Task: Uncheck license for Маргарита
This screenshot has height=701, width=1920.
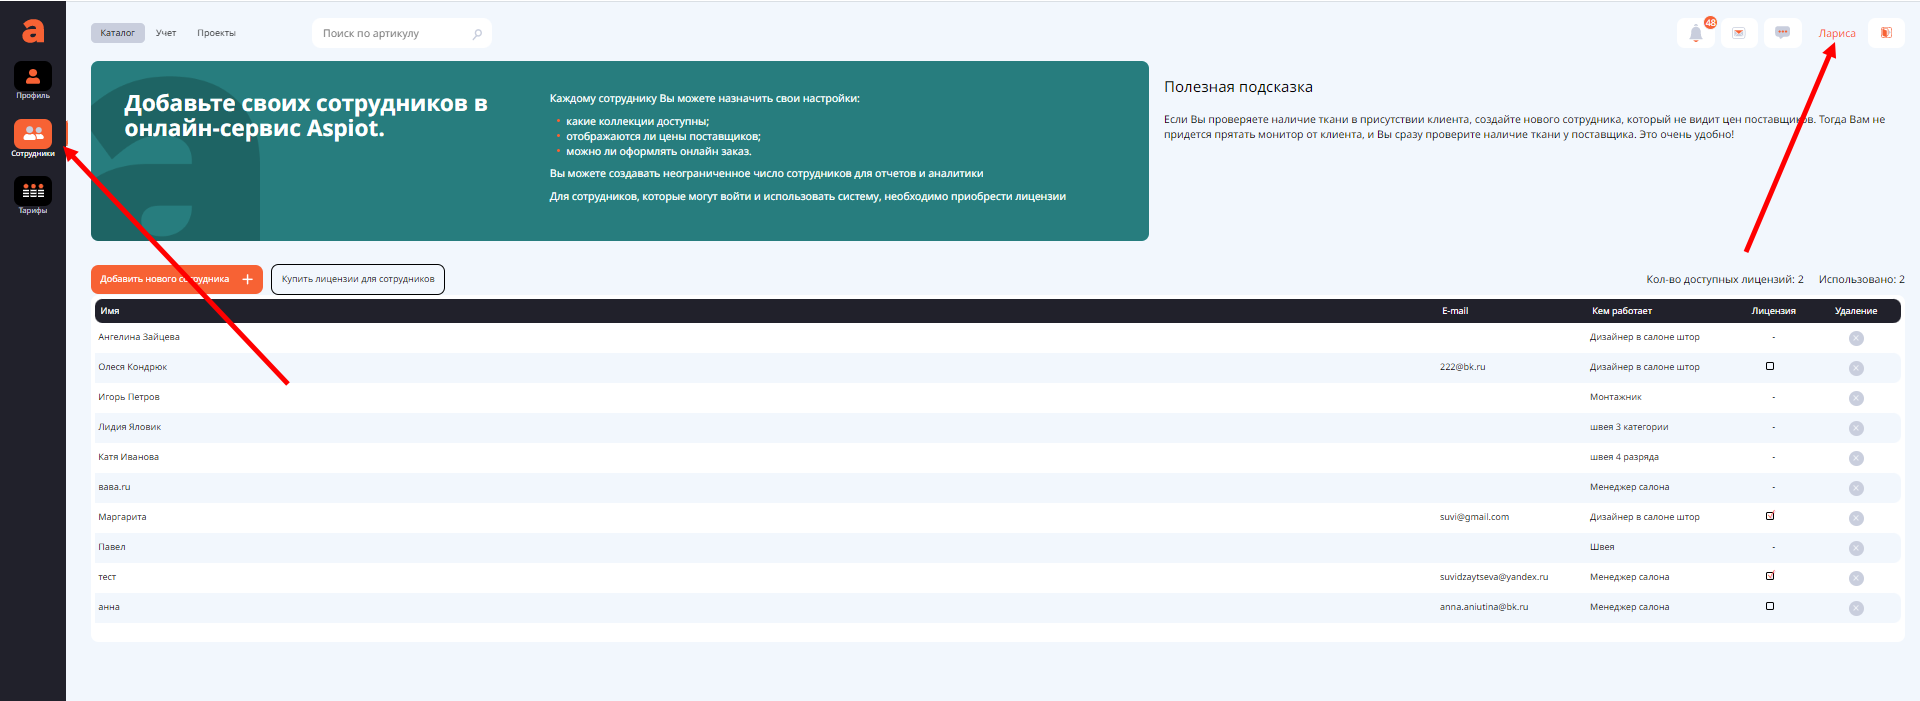Action: coord(1770,516)
